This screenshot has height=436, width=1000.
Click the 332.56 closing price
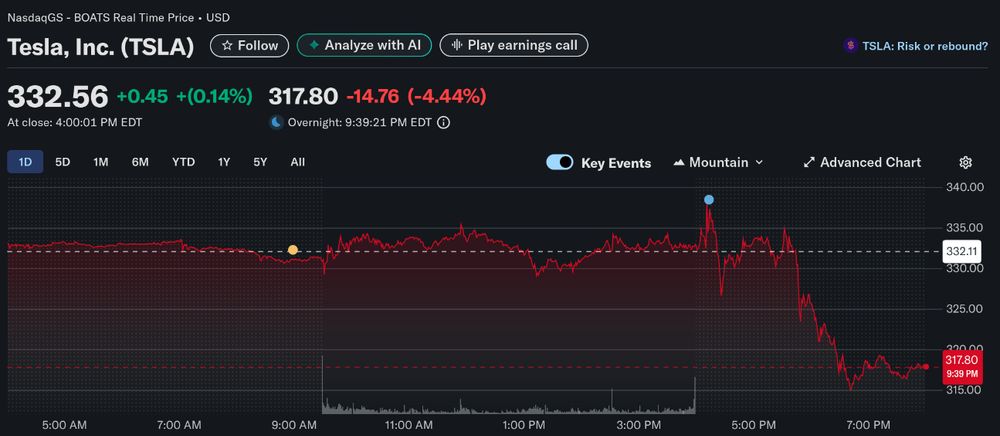click(x=57, y=97)
